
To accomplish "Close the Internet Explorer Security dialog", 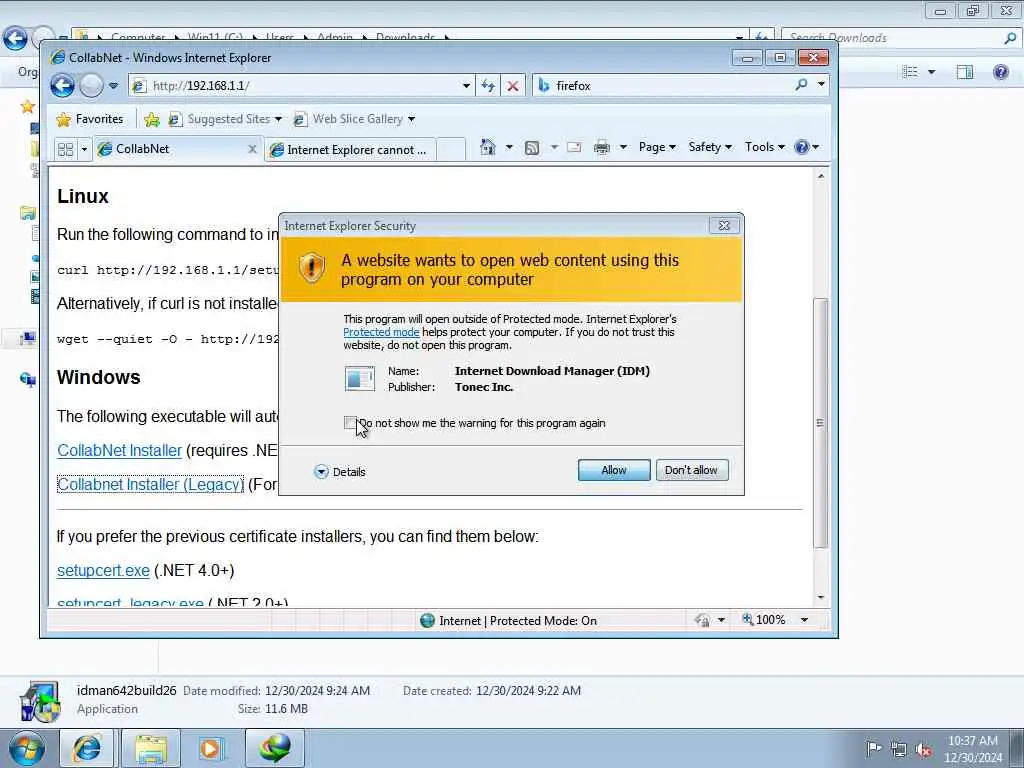I will 724,225.
